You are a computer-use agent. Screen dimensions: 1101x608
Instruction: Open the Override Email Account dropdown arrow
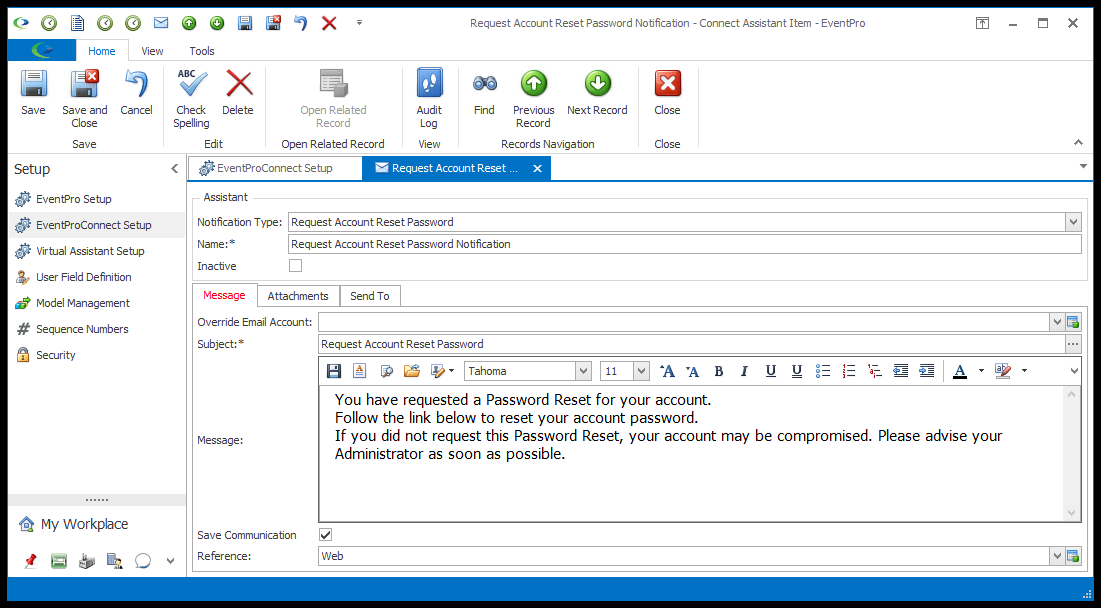pyautogui.click(x=1057, y=322)
